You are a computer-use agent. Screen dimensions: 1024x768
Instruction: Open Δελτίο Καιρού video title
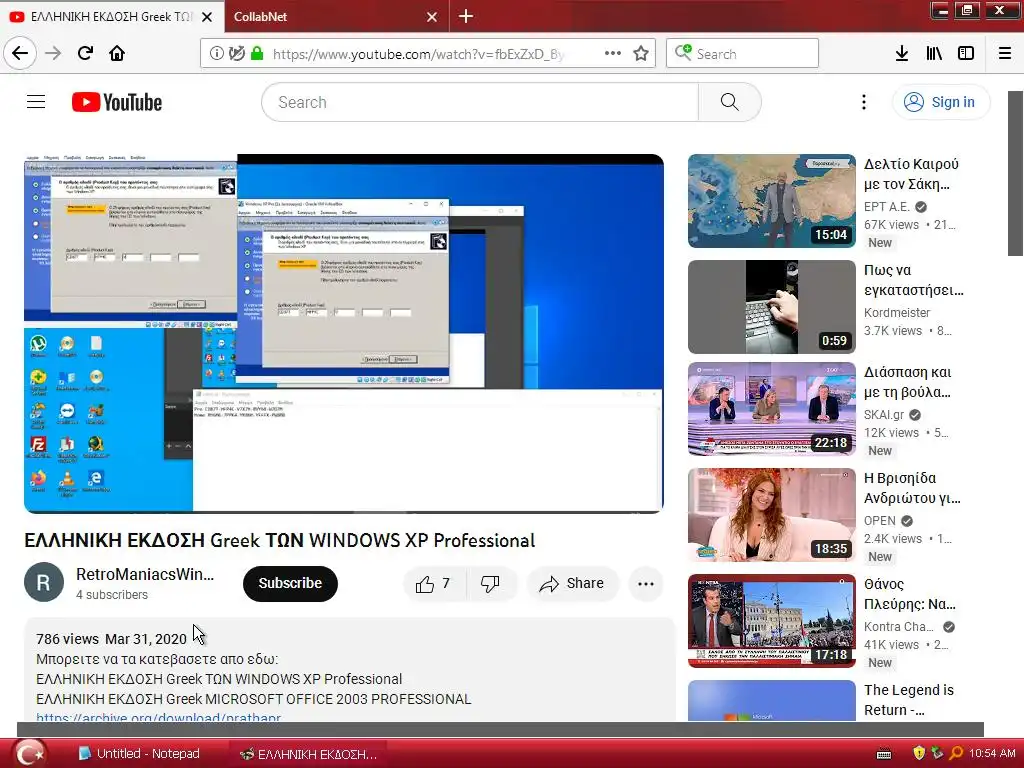point(911,174)
